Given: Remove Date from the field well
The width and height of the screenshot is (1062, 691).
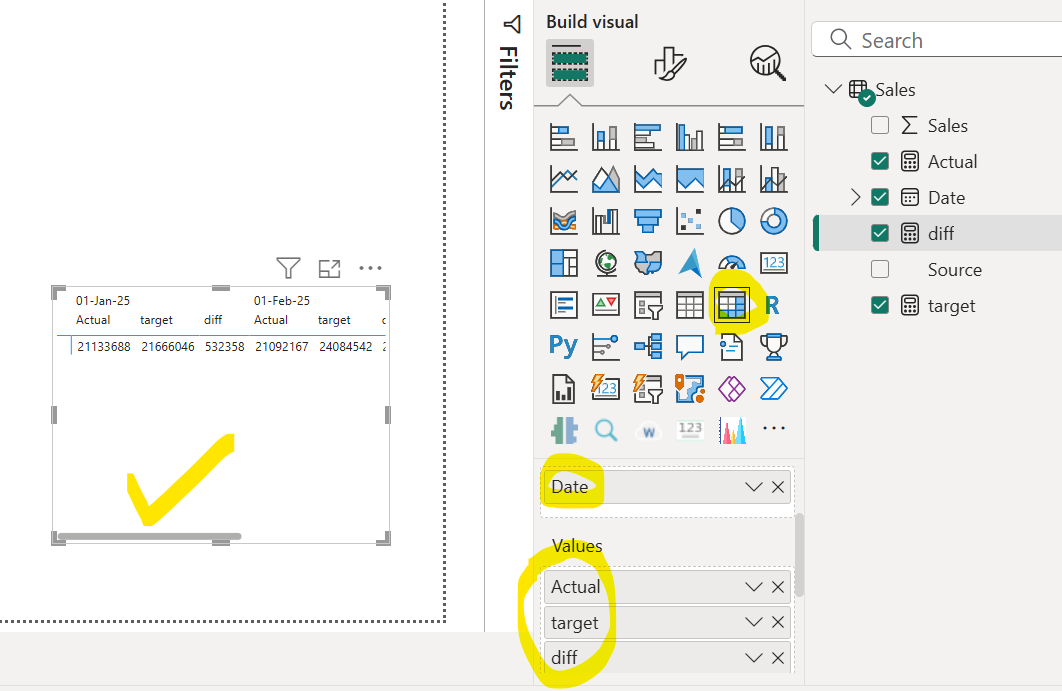Looking at the screenshot, I should [778, 487].
